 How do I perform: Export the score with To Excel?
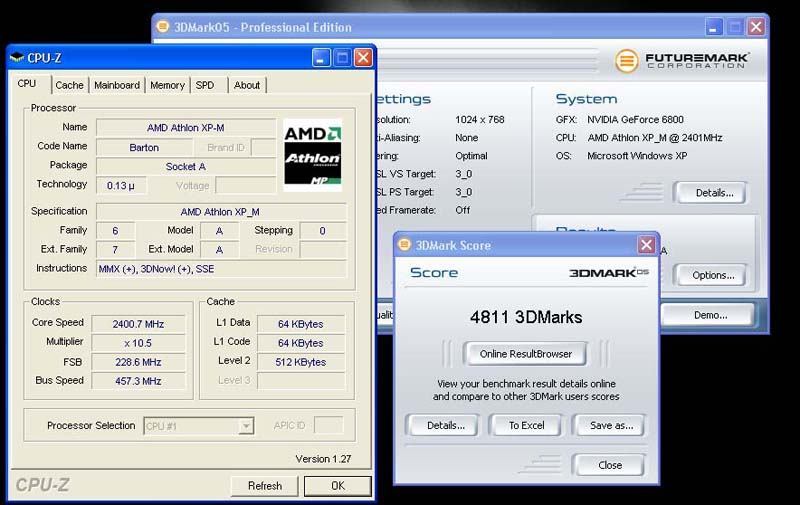click(x=526, y=425)
